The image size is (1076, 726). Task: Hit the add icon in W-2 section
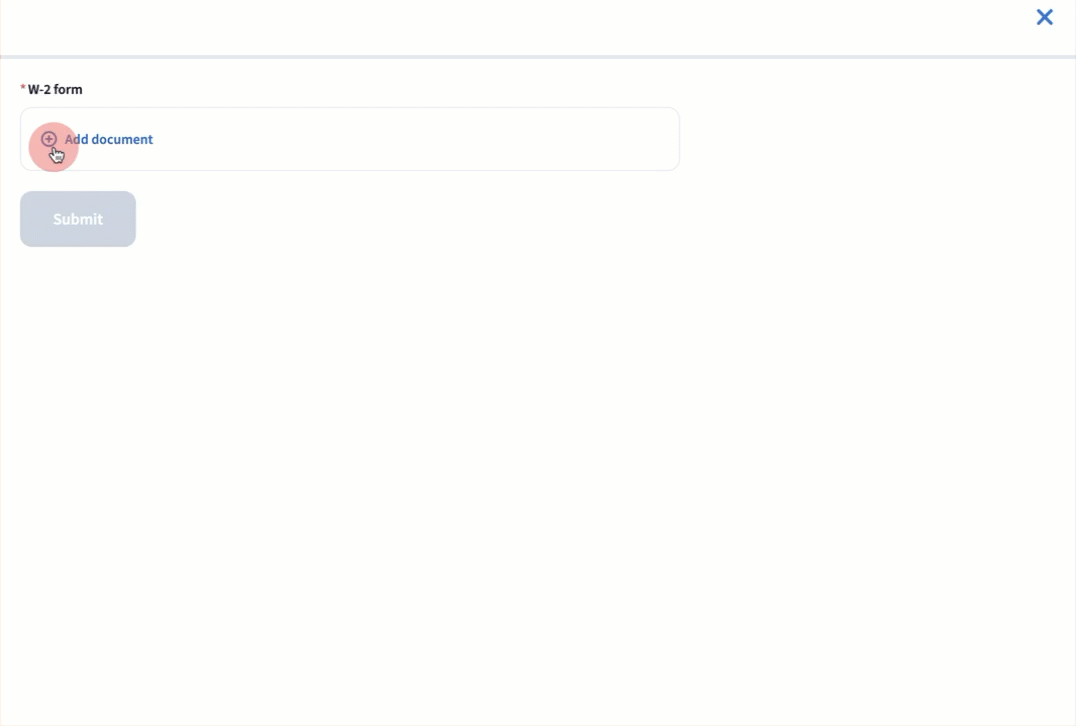(49, 139)
